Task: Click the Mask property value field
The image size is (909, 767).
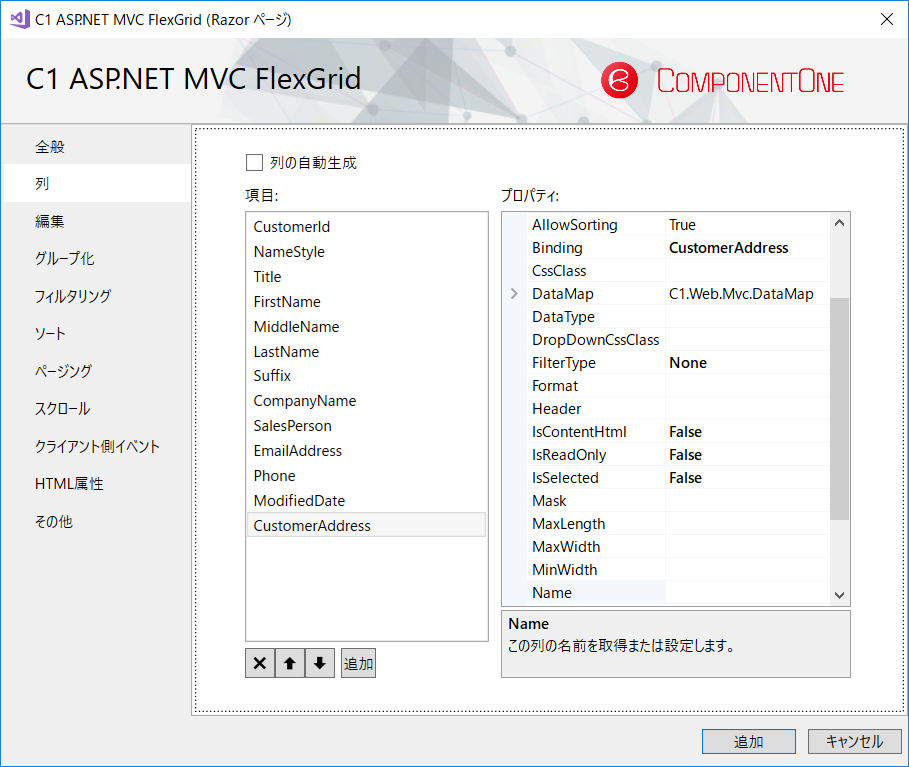Action: click(747, 501)
